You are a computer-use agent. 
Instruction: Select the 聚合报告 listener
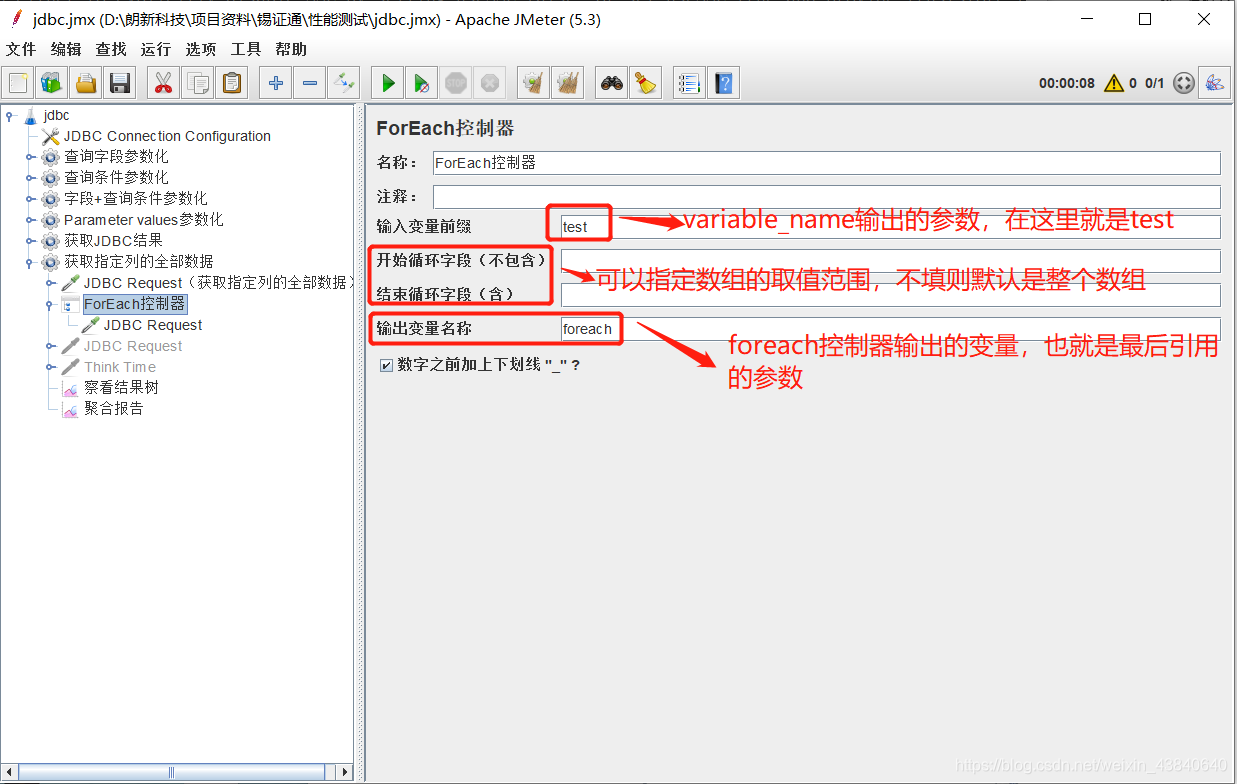point(113,409)
